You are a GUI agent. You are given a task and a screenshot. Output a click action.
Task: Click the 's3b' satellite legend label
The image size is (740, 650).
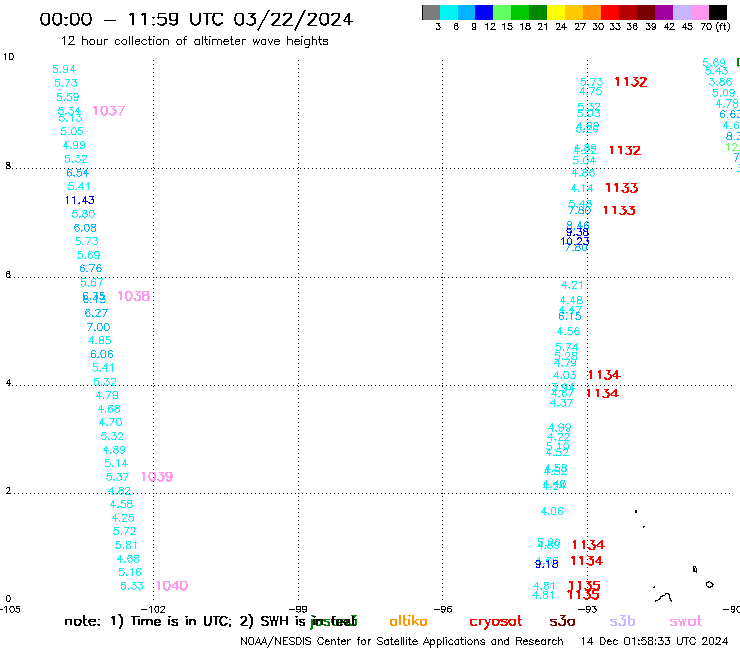622,621
